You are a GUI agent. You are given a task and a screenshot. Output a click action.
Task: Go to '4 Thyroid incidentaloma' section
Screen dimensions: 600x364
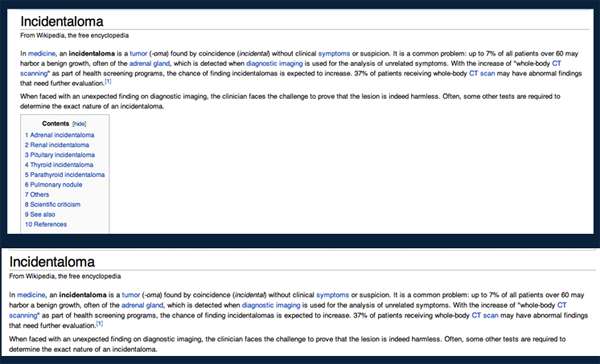[x=59, y=165]
